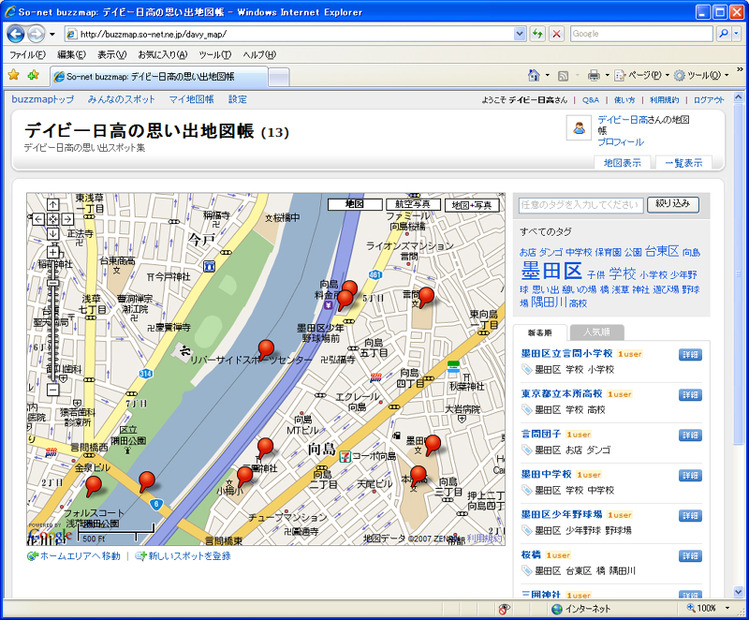The height and width of the screenshot is (620, 749).
Task: Zoom in the map with plus button
Action: click(53, 252)
